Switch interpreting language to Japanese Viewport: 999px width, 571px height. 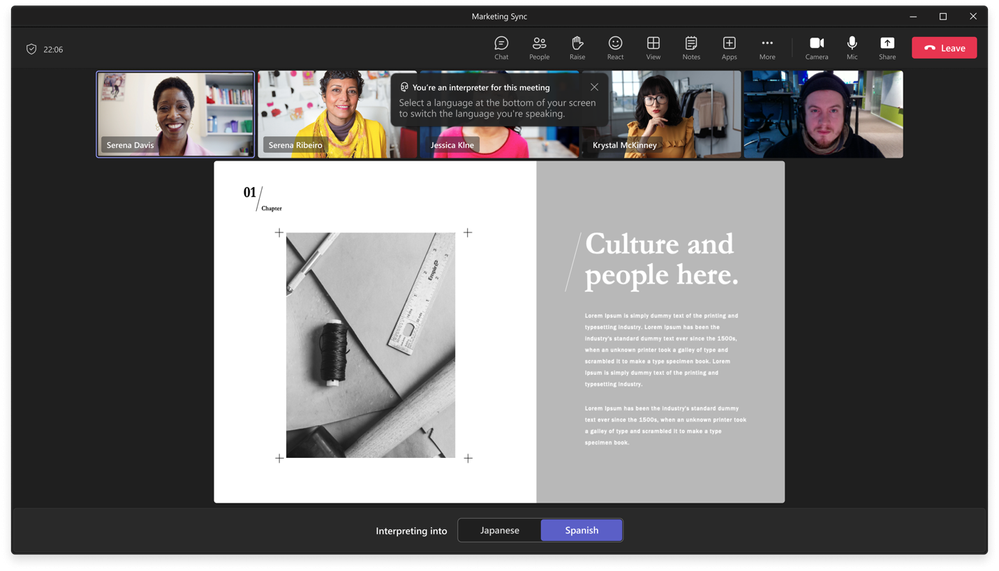(499, 530)
